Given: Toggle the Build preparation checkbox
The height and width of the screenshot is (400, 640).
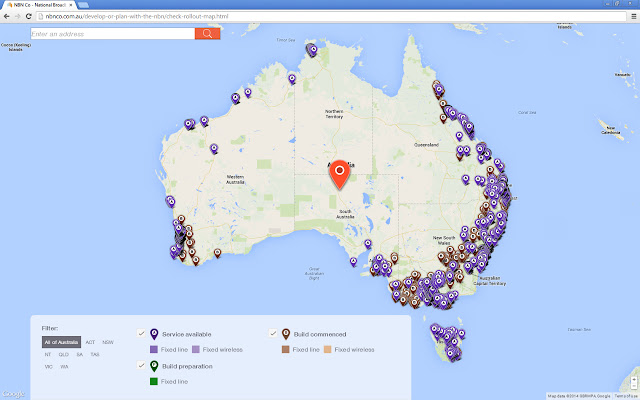Looking at the screenshot, I should (141, 365).
